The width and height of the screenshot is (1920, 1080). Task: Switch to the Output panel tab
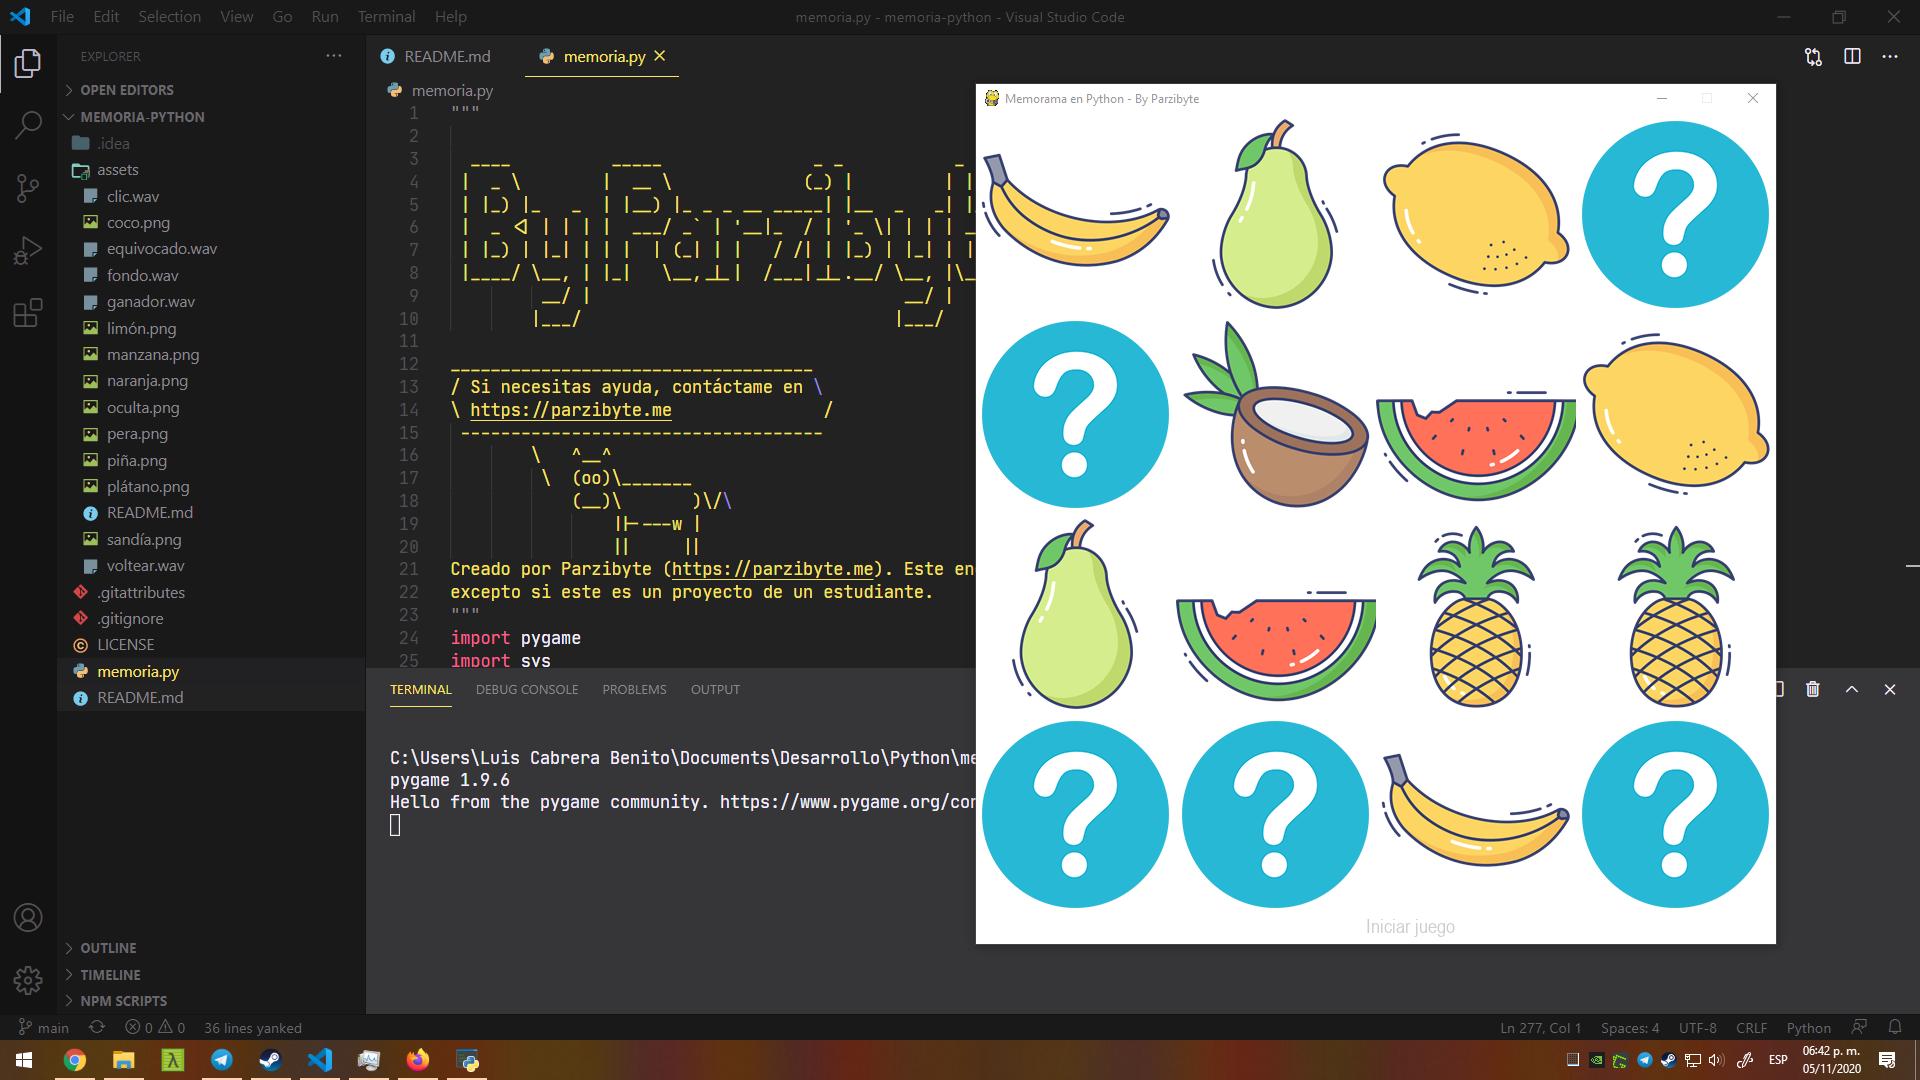pyautogui.click(x=715, y=689)
